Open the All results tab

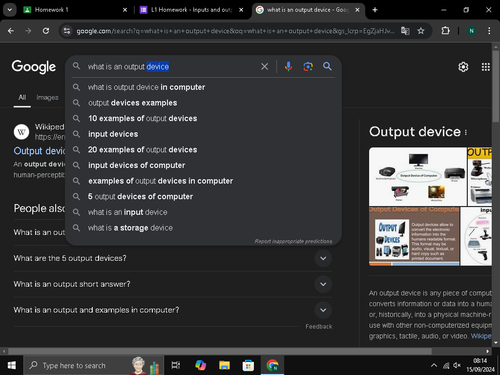22,97
